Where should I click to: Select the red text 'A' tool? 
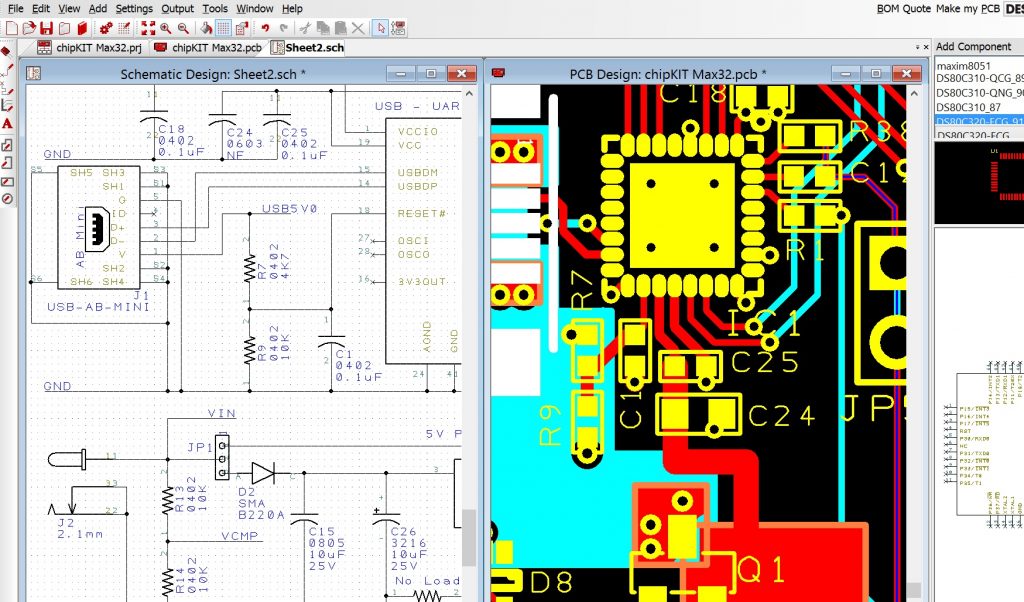(7, 123)
